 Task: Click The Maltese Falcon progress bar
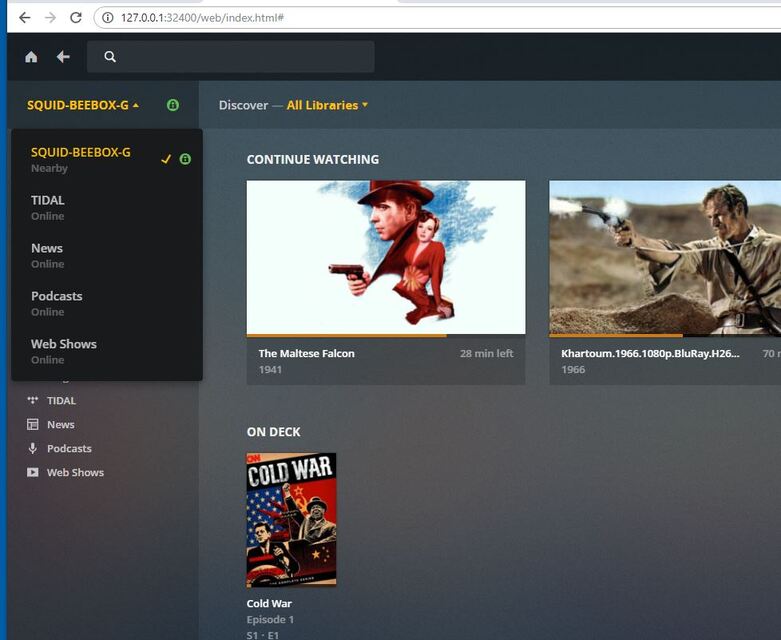point(386,336)
